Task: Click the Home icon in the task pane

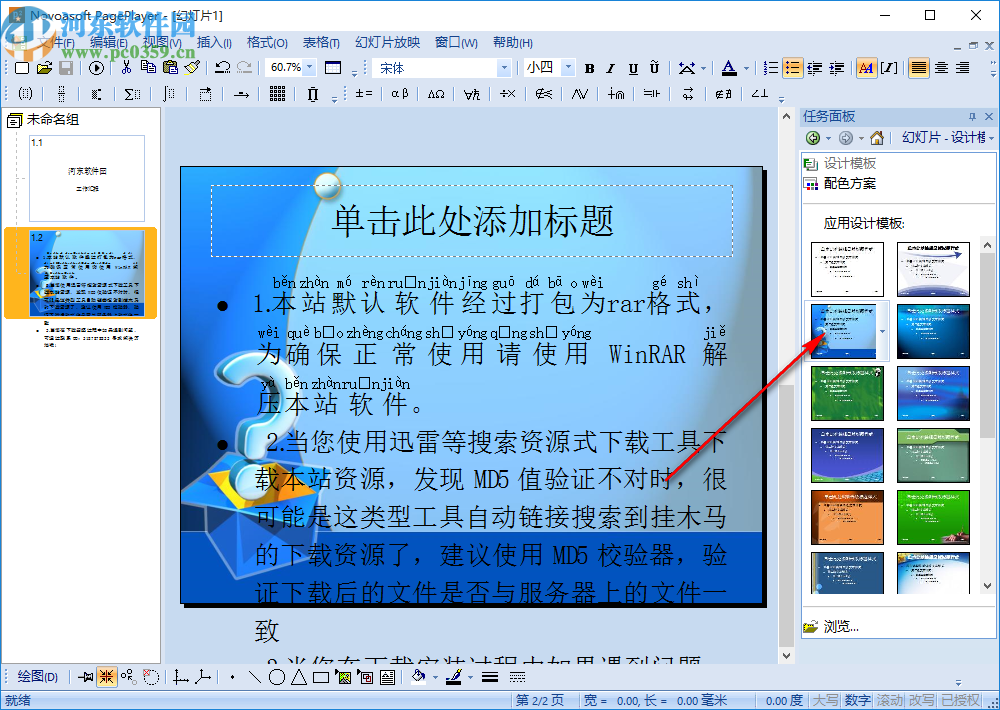Action: coord(877,139)
